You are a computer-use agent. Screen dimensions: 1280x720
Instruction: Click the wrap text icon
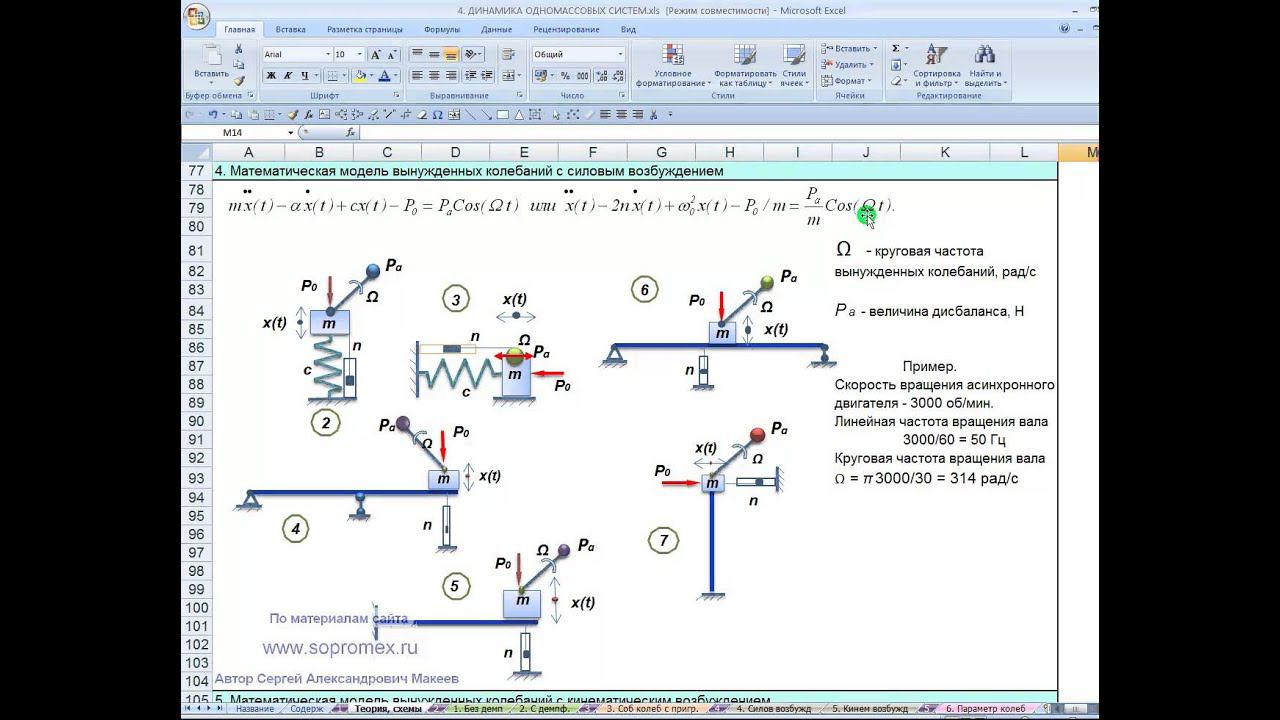(509, 54)
